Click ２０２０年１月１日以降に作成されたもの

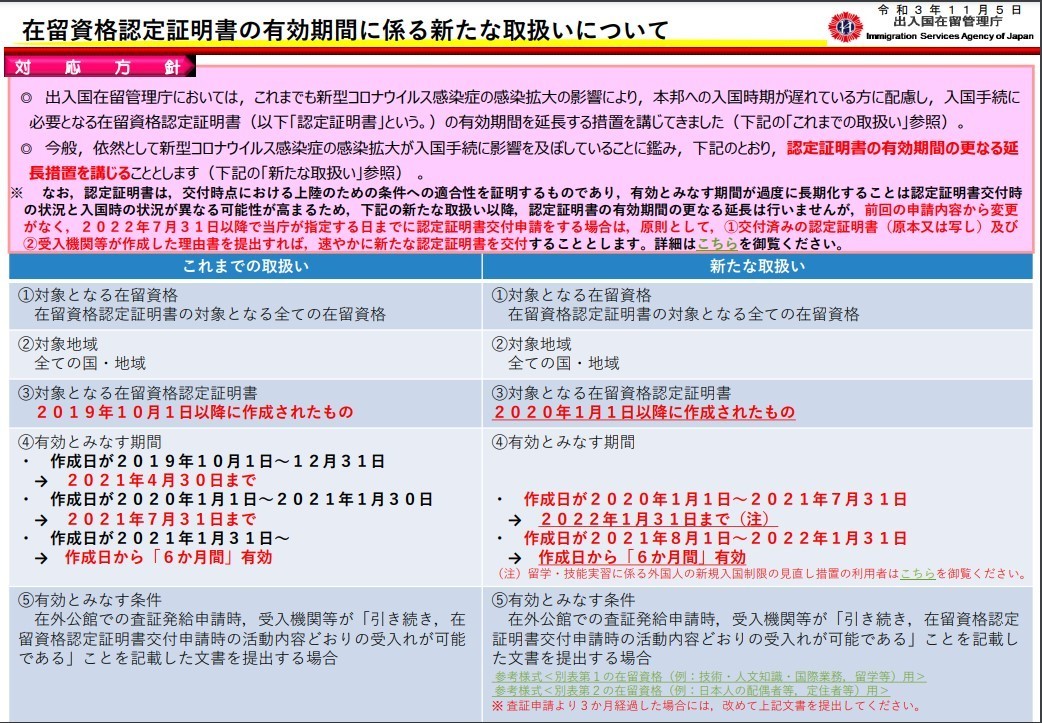point(644,412)
